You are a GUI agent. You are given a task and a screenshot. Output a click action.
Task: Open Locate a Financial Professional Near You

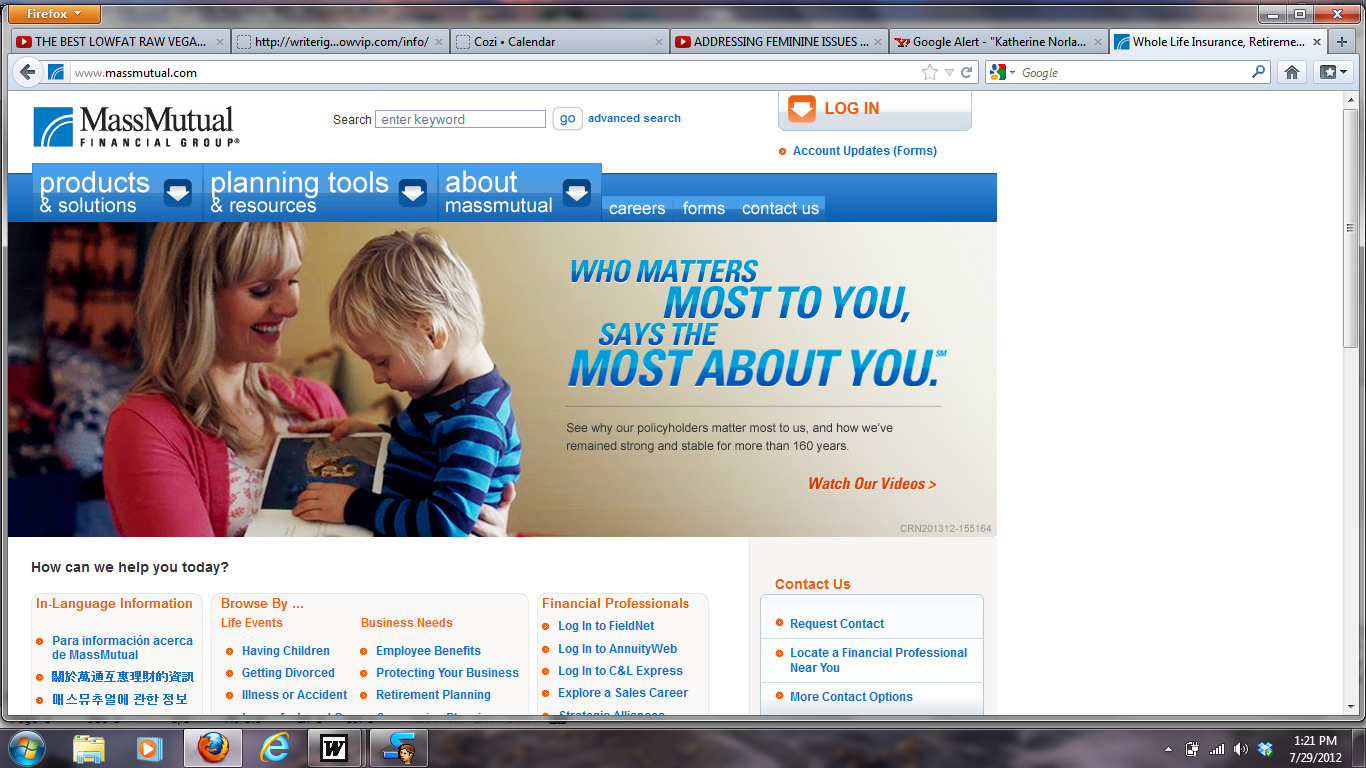click(x=878, y=660)
